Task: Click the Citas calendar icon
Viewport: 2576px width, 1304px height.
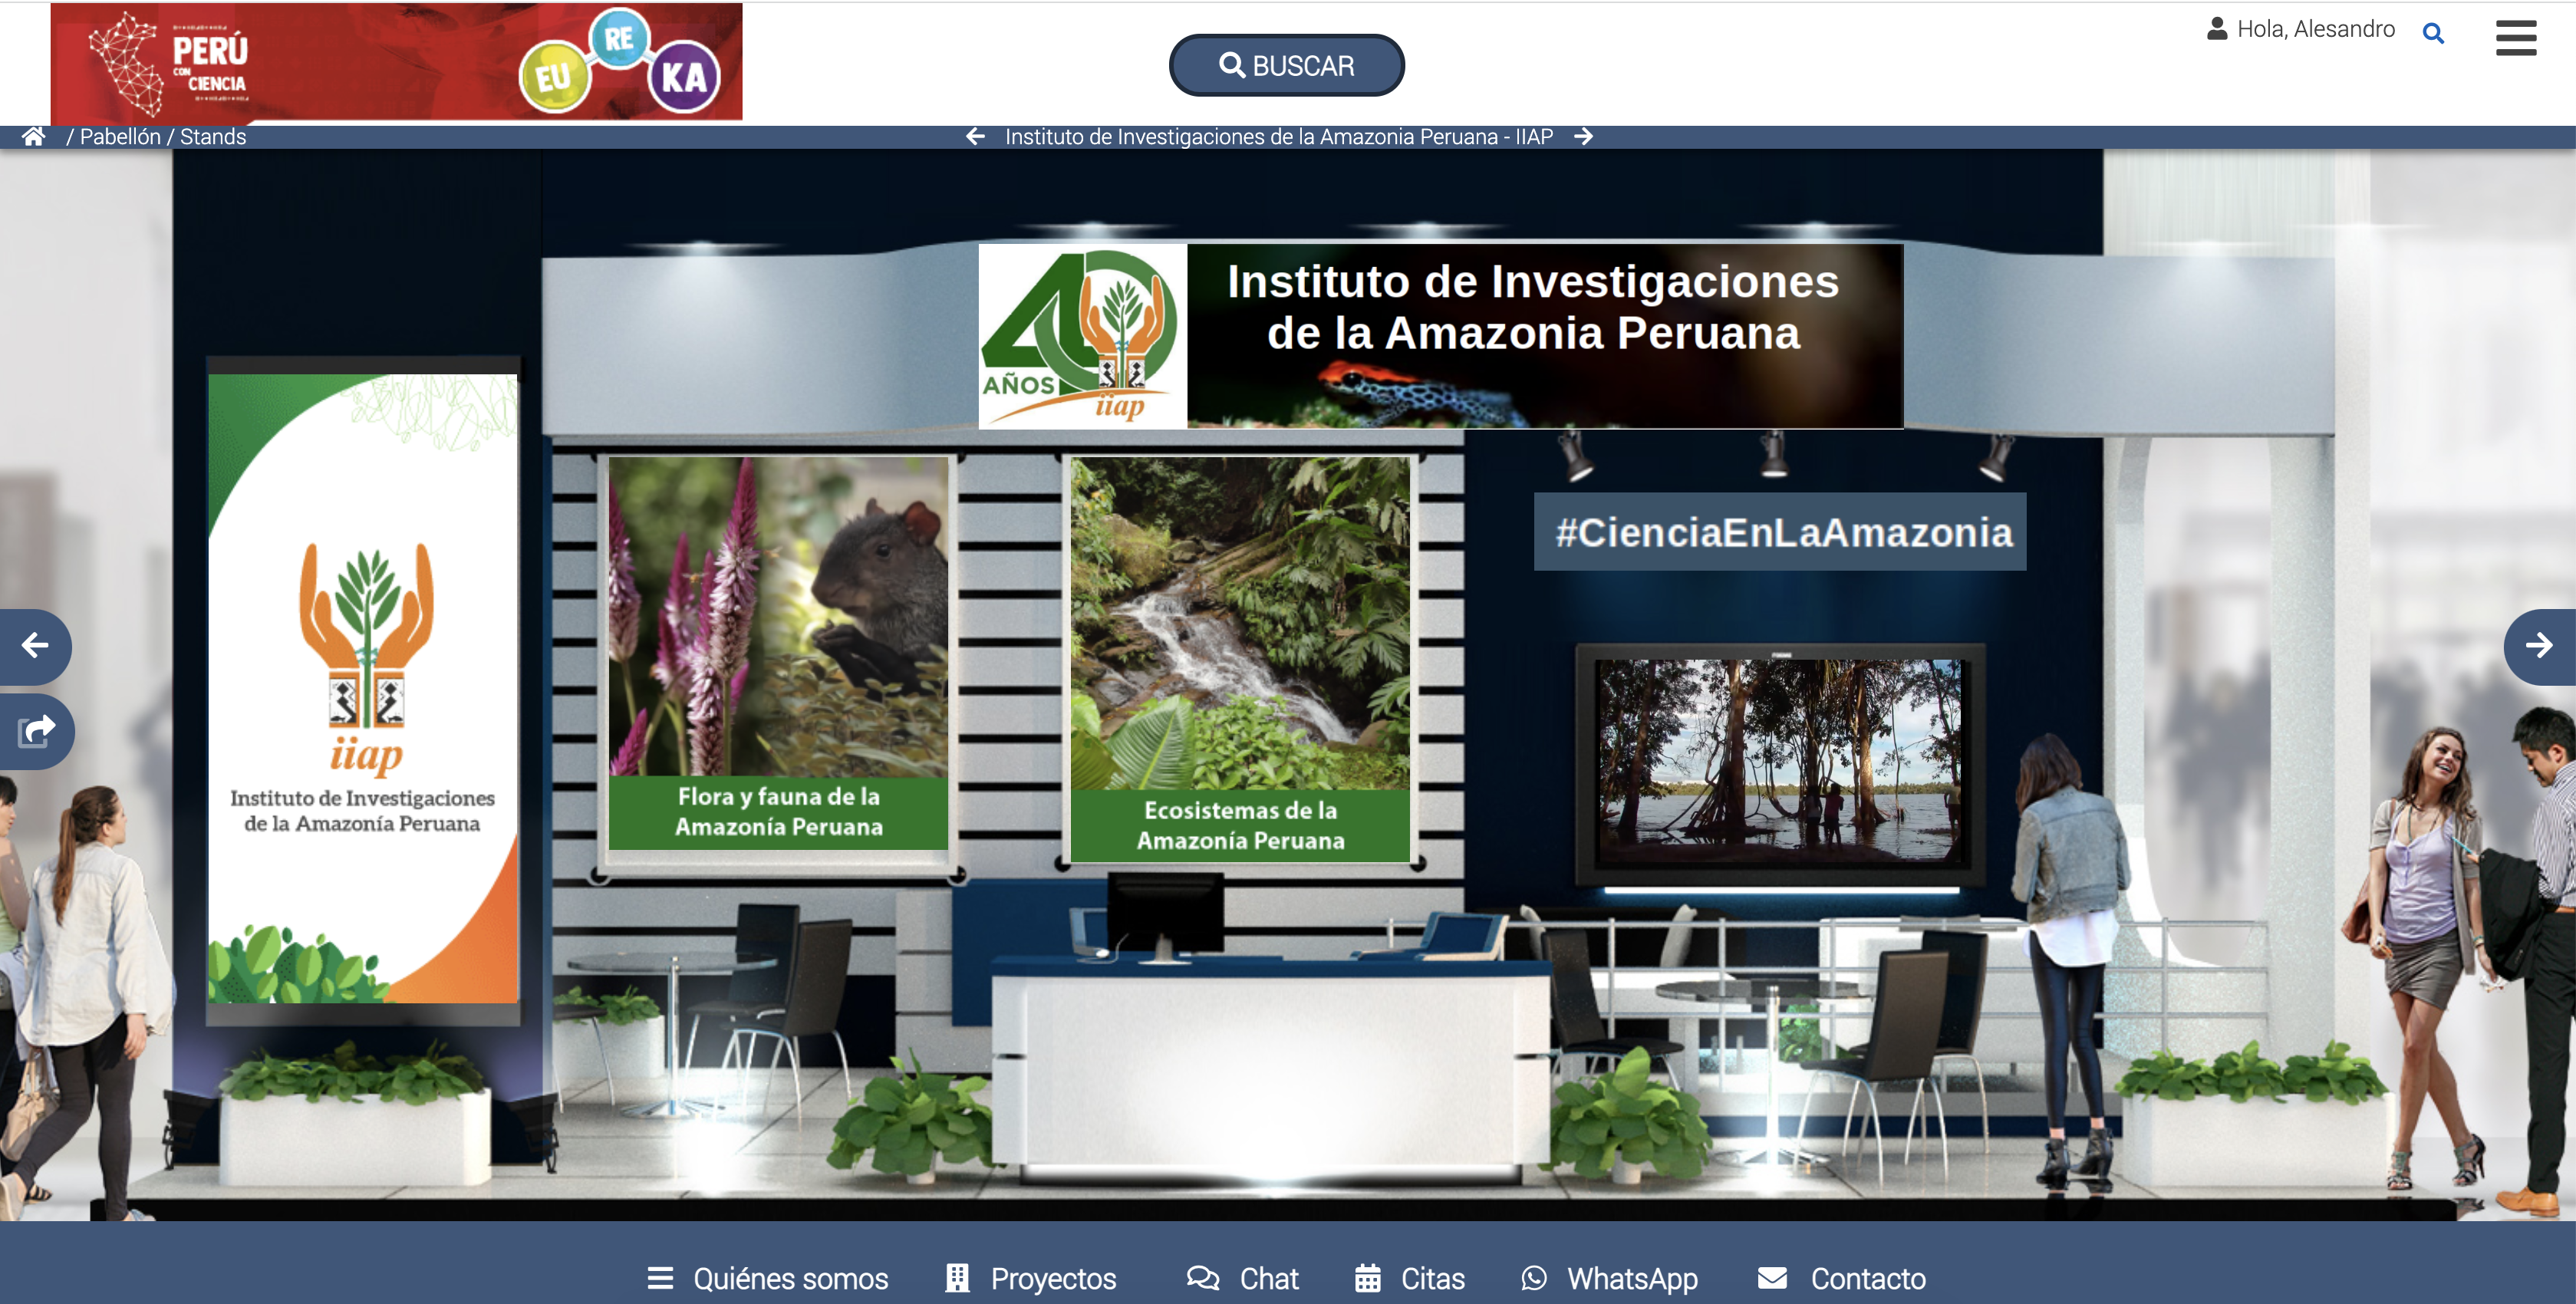Action: [1367, 1278]
